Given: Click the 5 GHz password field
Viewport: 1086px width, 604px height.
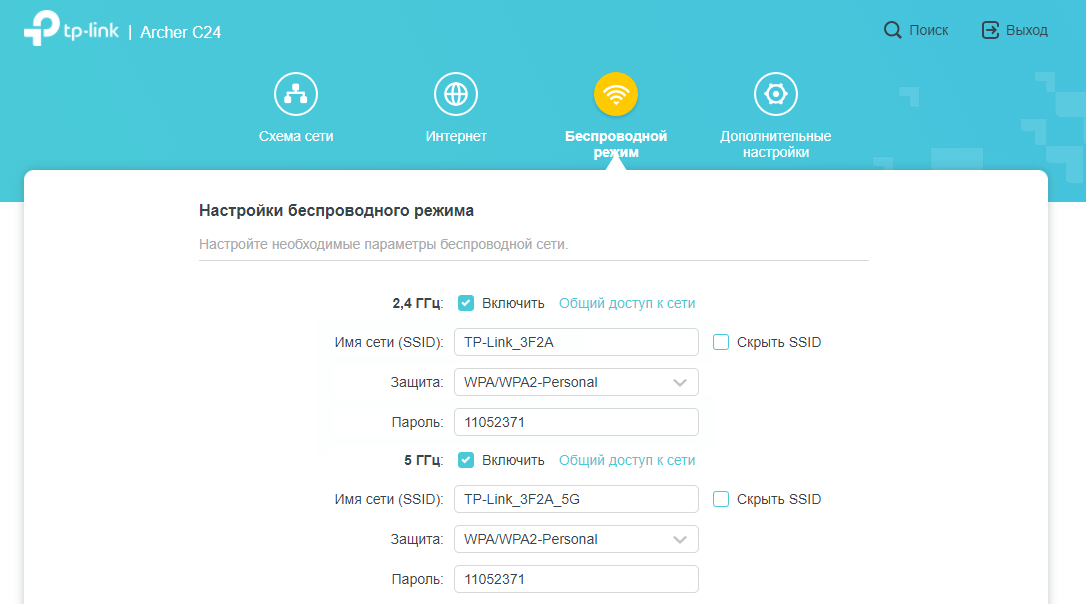Looking at the screenshot, I should point(576,579).
